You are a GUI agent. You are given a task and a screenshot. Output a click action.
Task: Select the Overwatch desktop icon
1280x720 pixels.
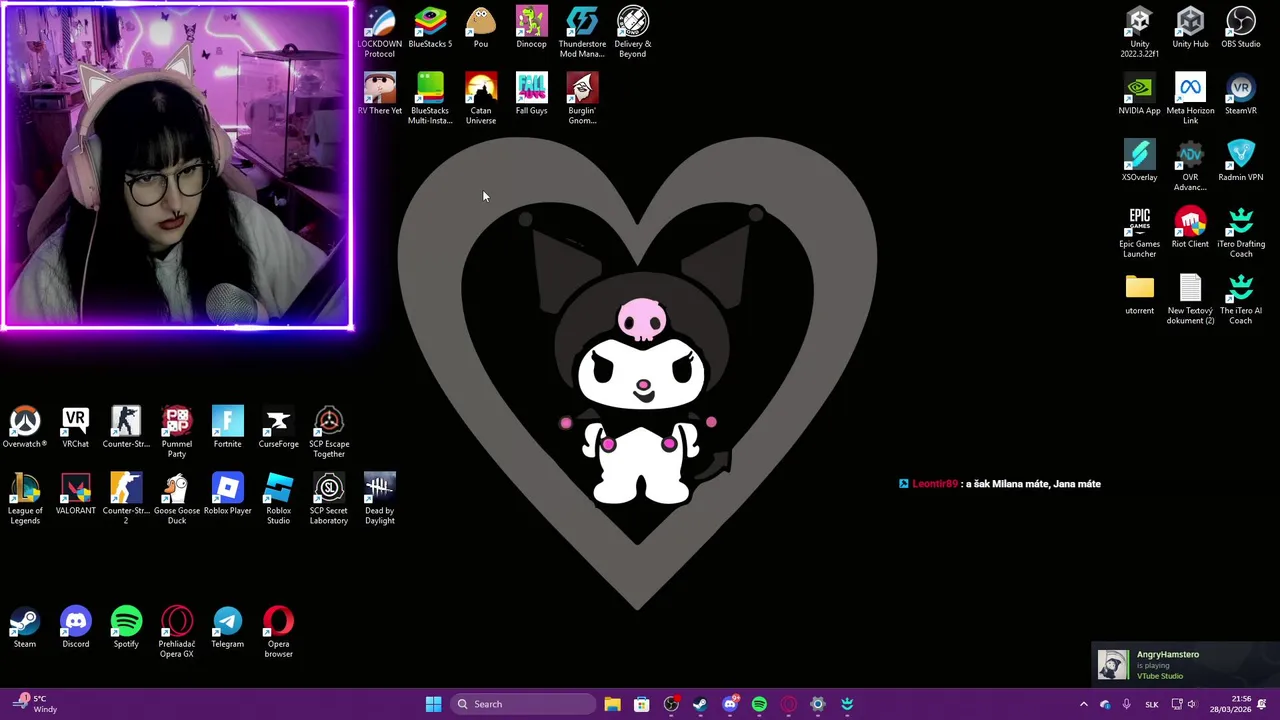[x=25, y=427]
